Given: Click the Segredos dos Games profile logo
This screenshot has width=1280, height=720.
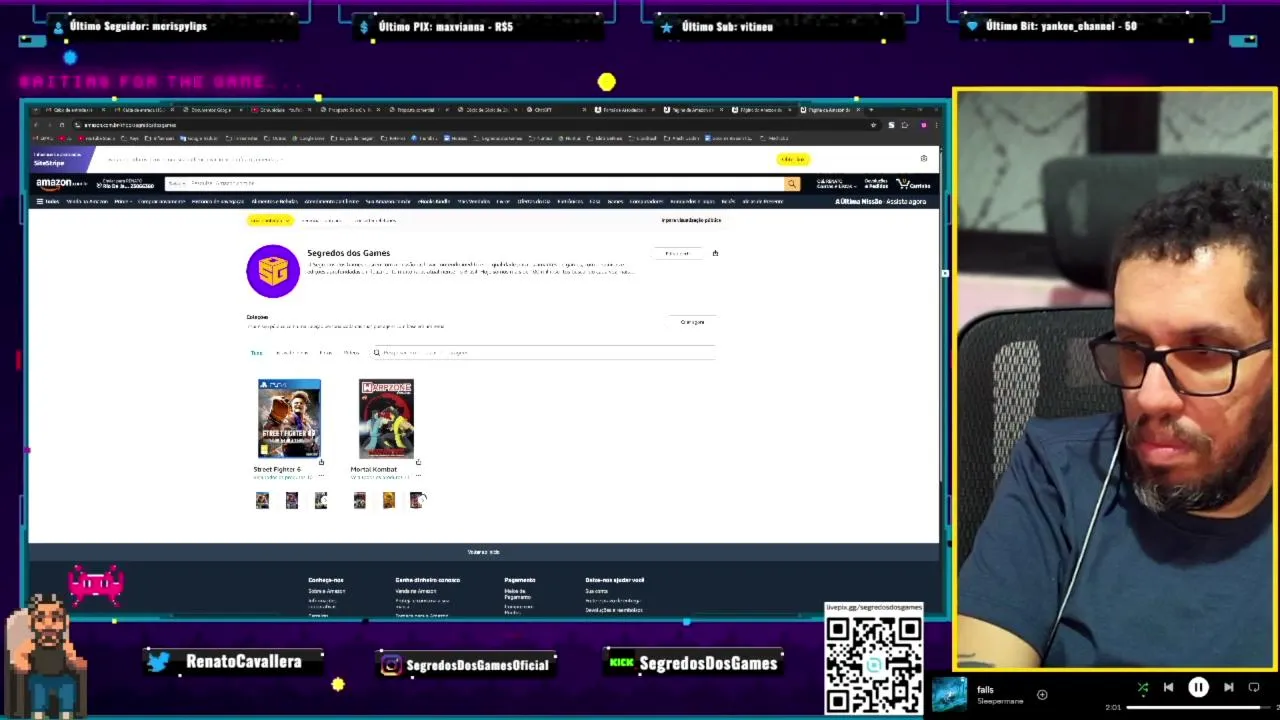Looking at the screenshot, I should [273, 271].
